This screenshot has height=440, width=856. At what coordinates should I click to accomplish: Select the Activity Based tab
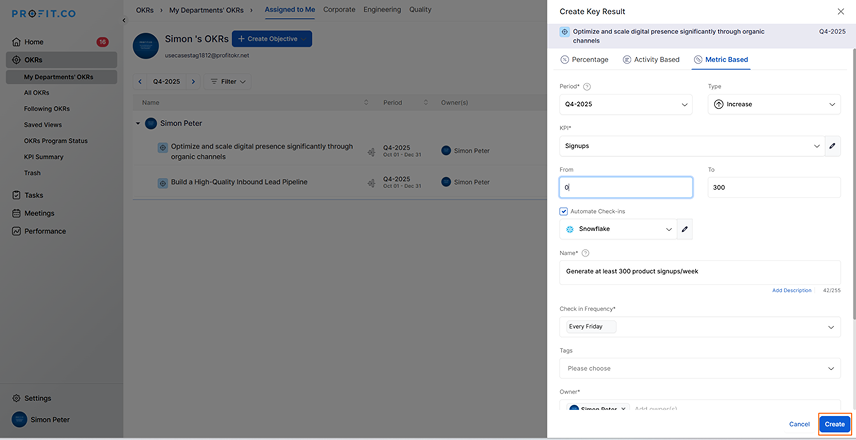[651, 60]
